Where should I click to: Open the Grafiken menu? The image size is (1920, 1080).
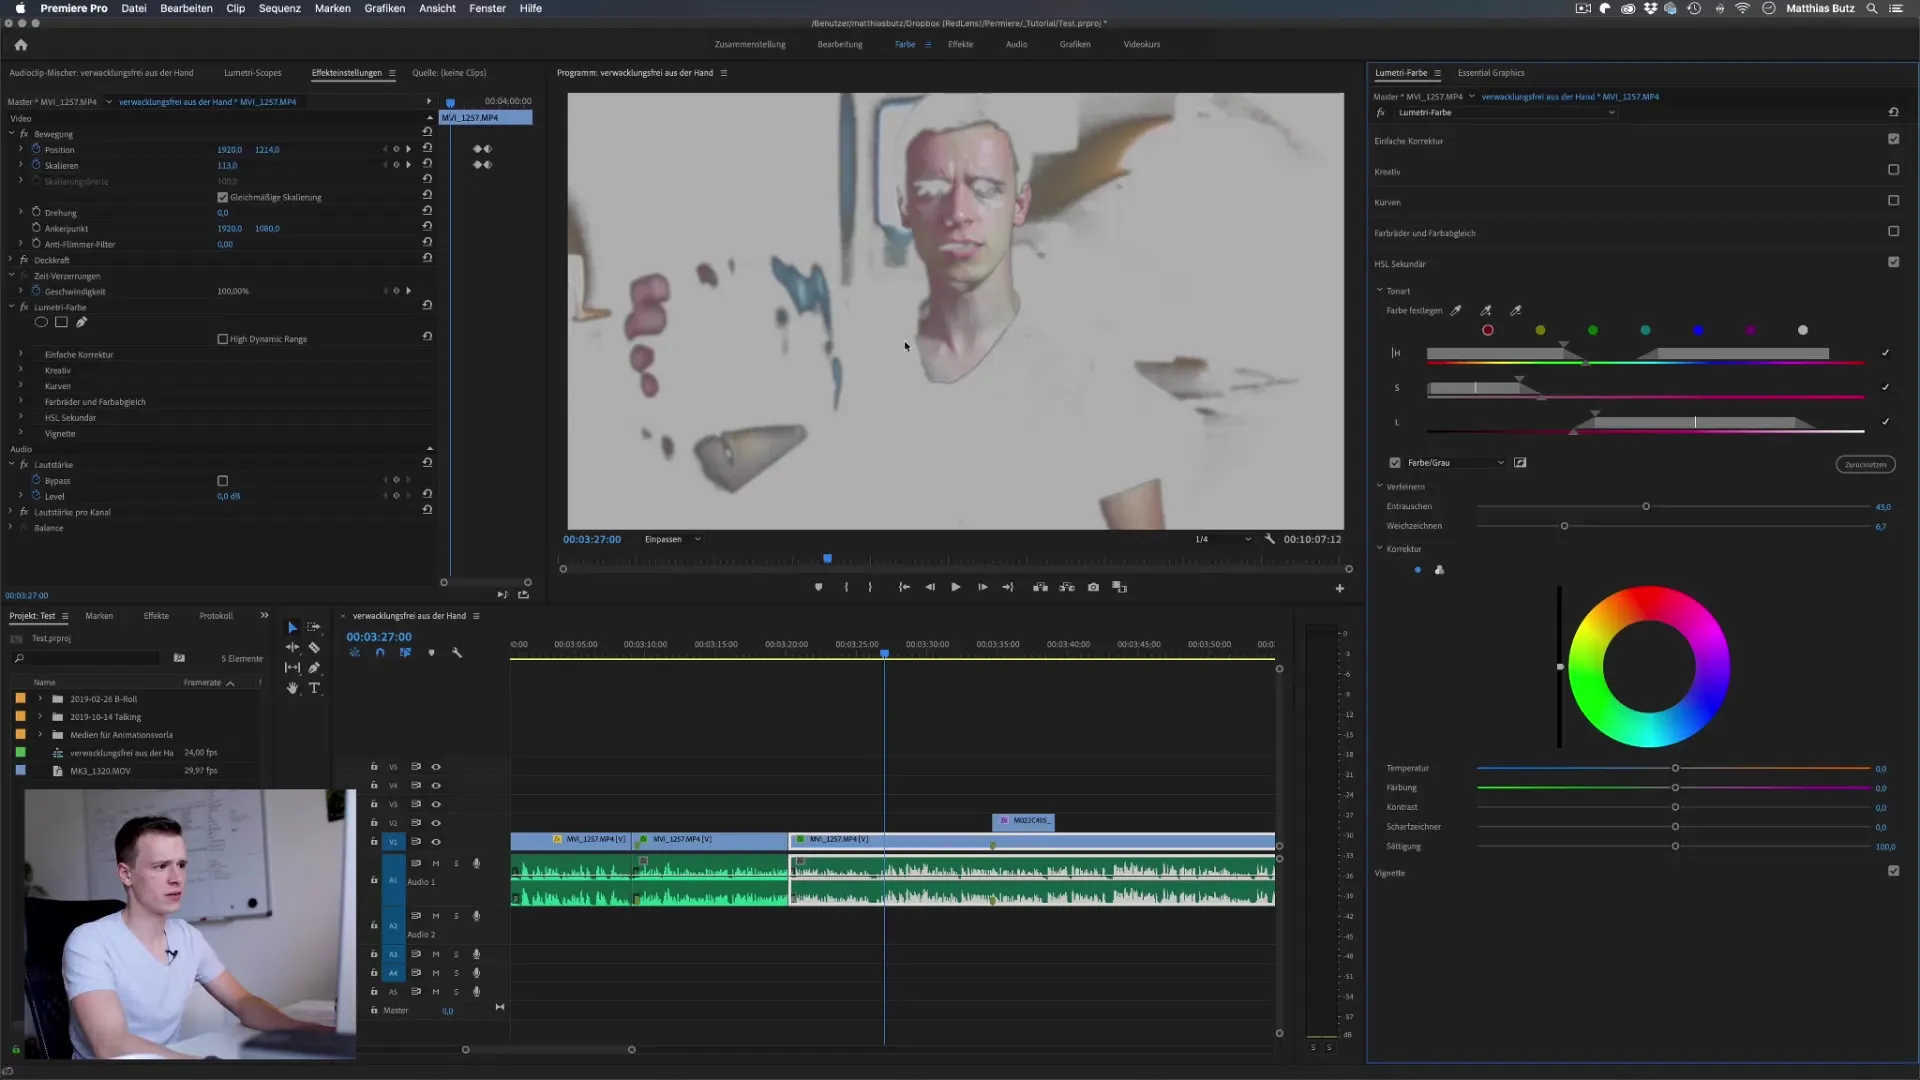384,8
